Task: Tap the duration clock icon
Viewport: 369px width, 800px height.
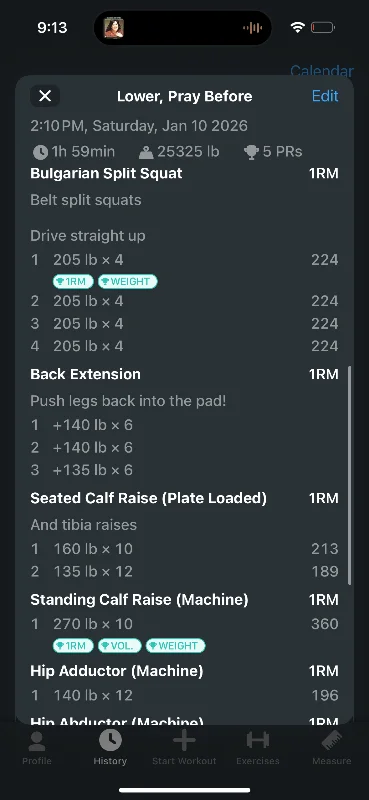Action: 40,152
